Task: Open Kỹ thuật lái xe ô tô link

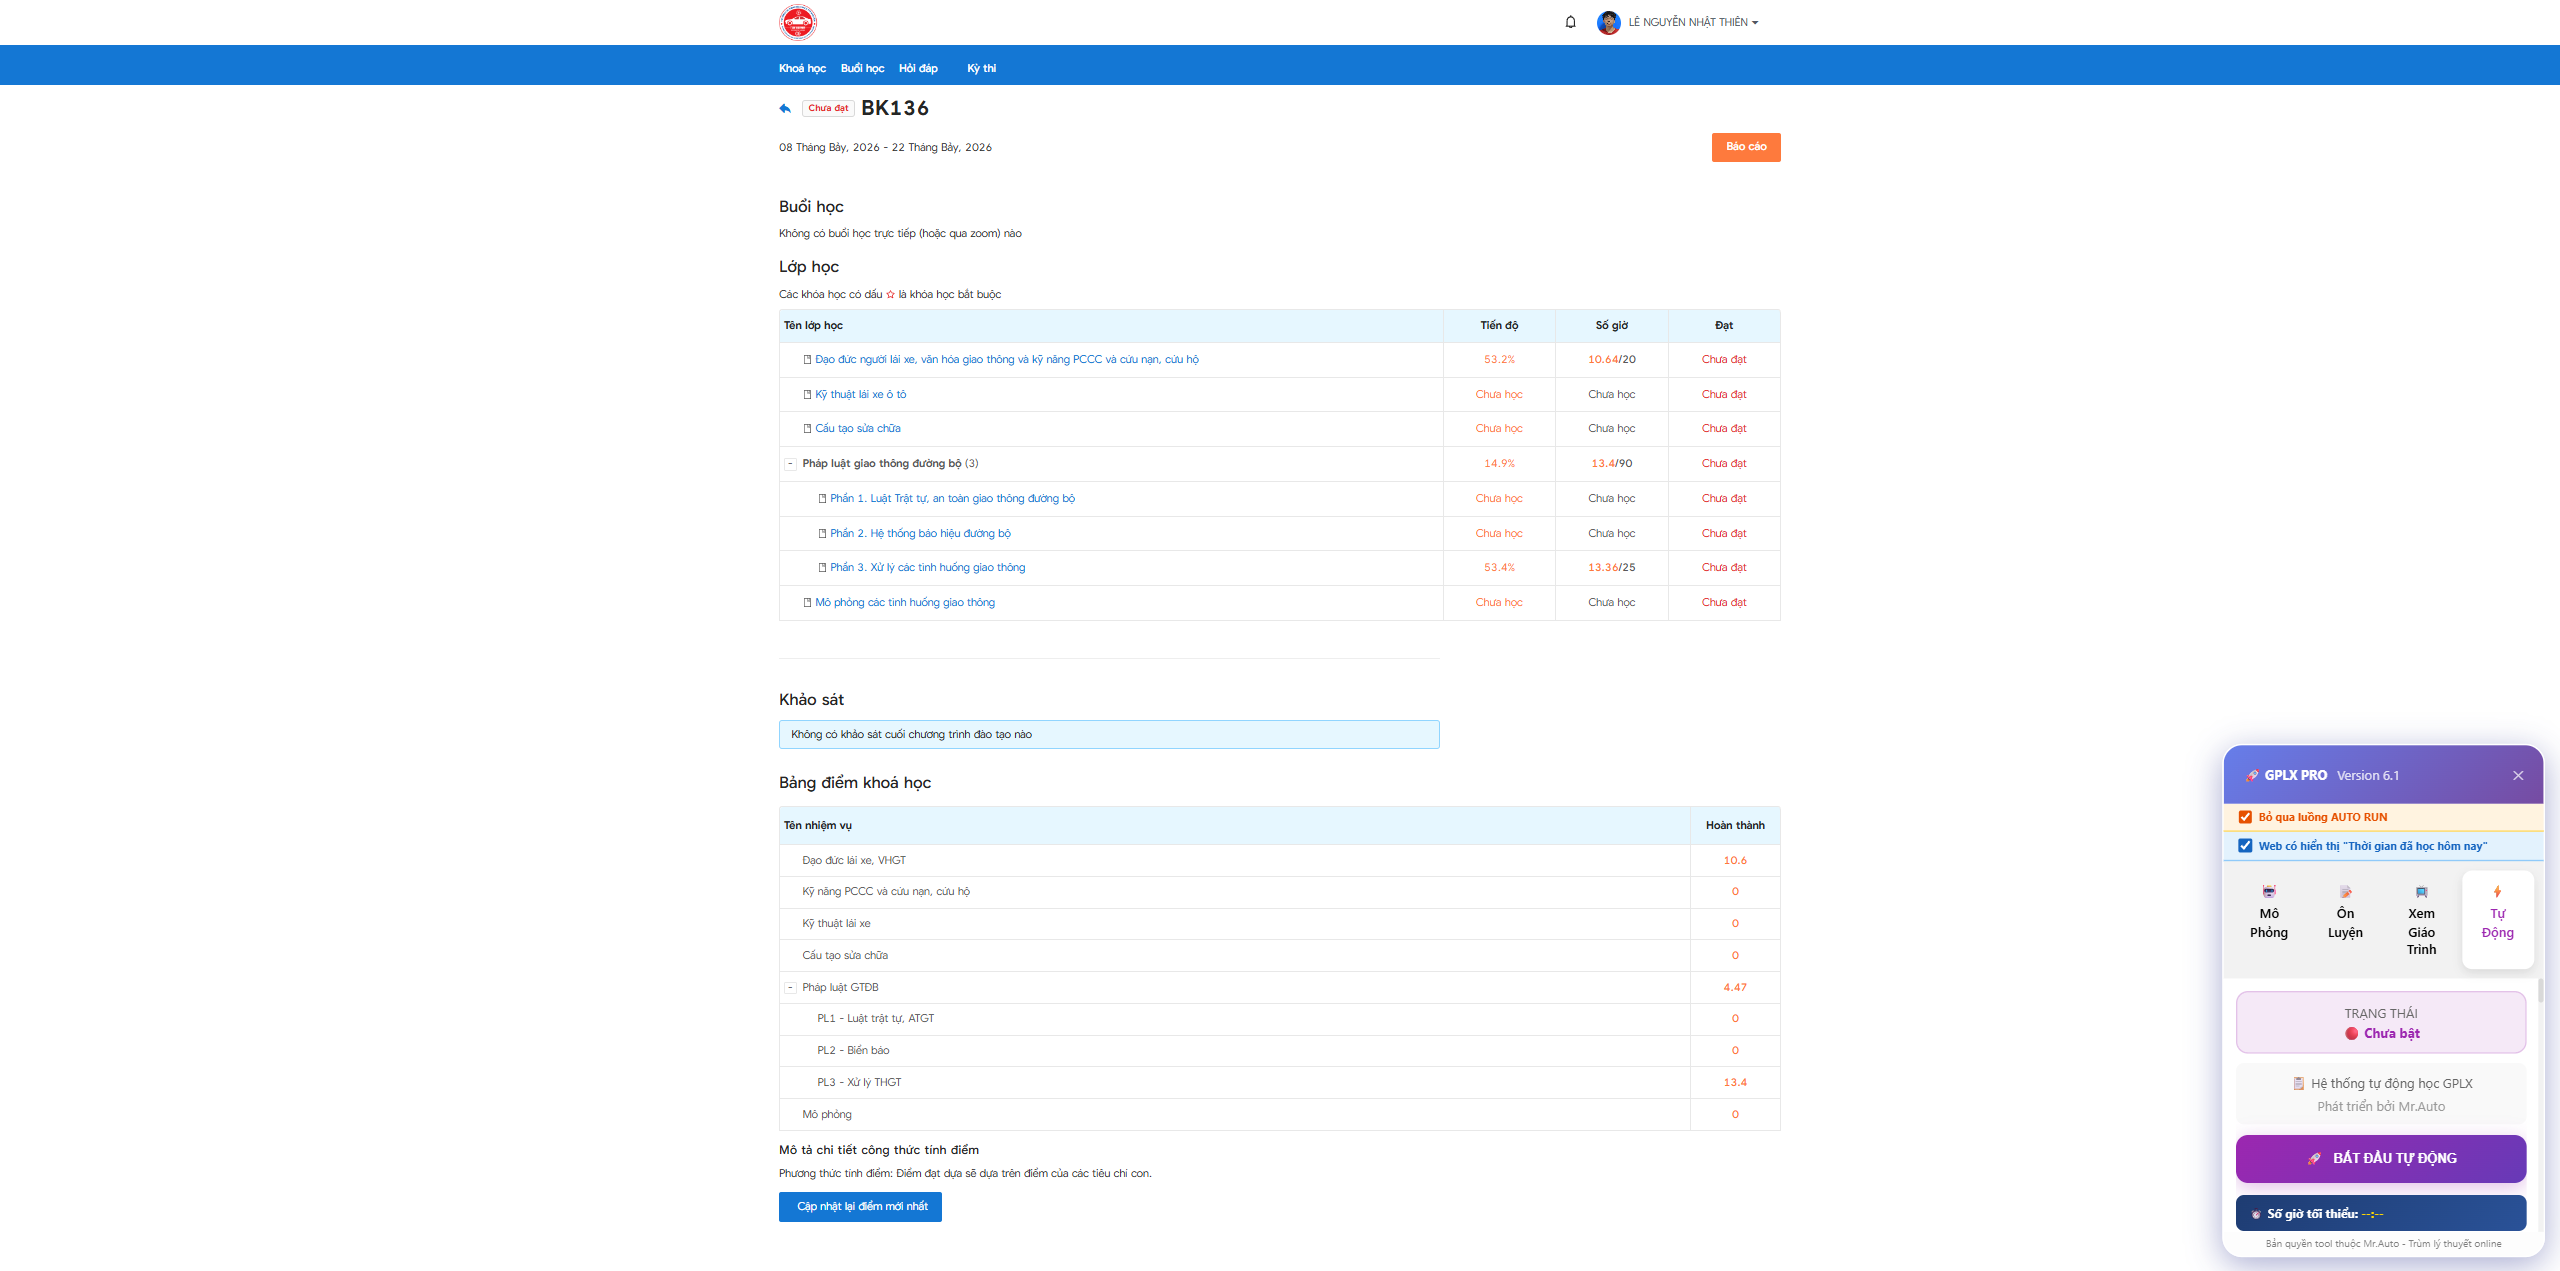Action: (x=860, y=394)
